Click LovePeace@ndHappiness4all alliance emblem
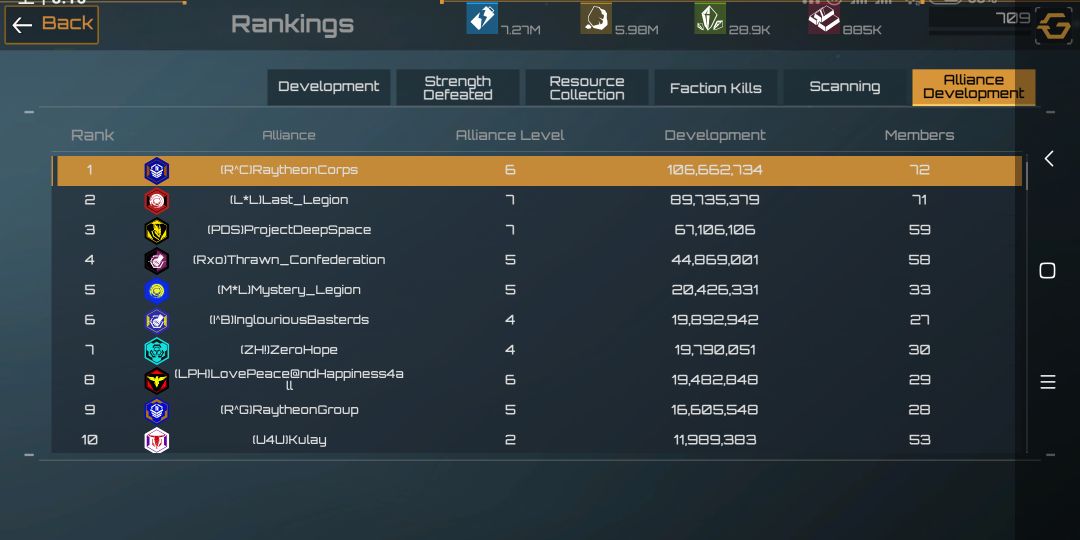The image size is (1080, 540). 156,380
